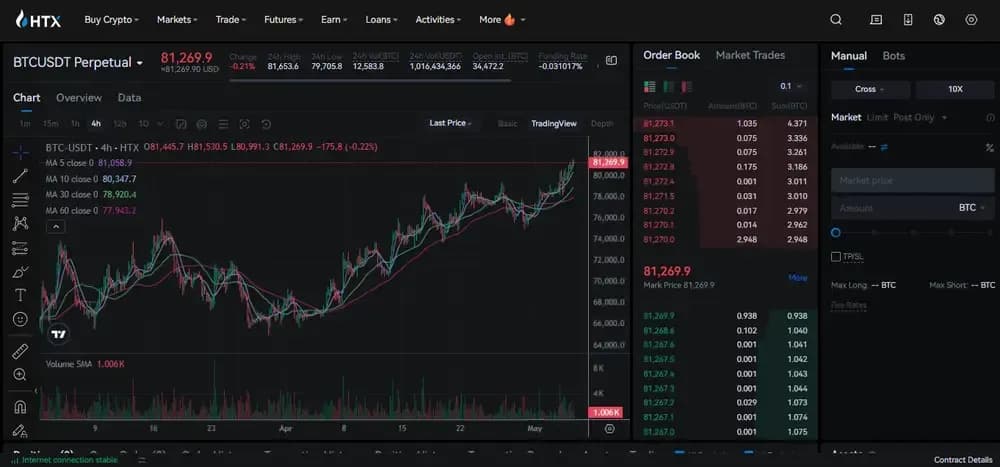Select the text annotation tool
1000x467 pixels.
(x=20, y=295)
